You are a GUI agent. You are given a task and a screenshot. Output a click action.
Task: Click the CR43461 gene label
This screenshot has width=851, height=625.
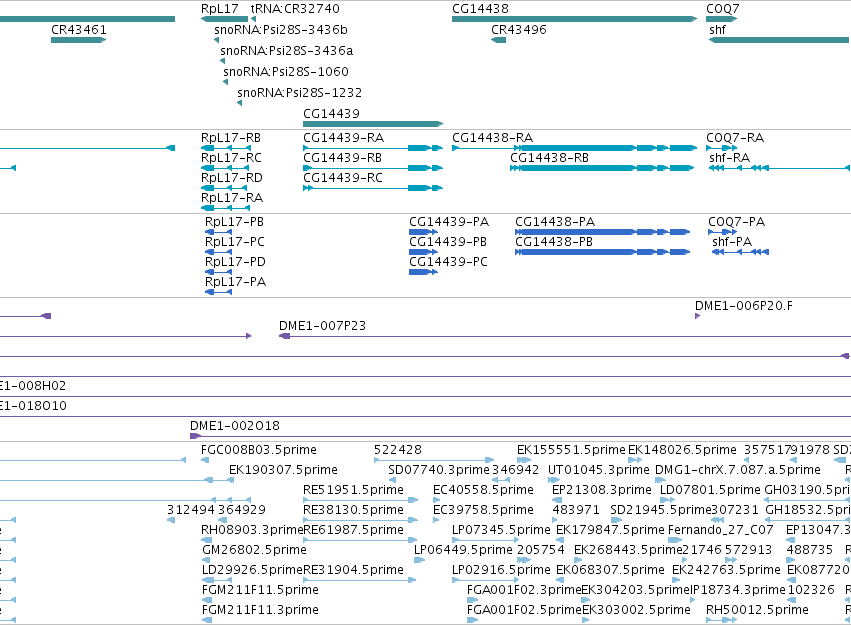click(x=79, y=30)
